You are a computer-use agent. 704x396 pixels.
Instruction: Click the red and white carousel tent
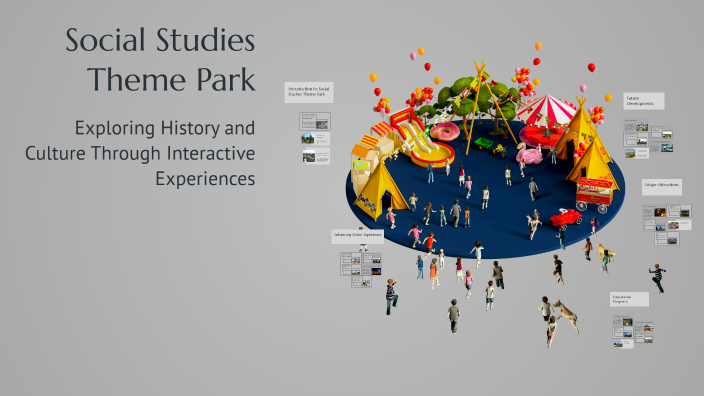546,119
